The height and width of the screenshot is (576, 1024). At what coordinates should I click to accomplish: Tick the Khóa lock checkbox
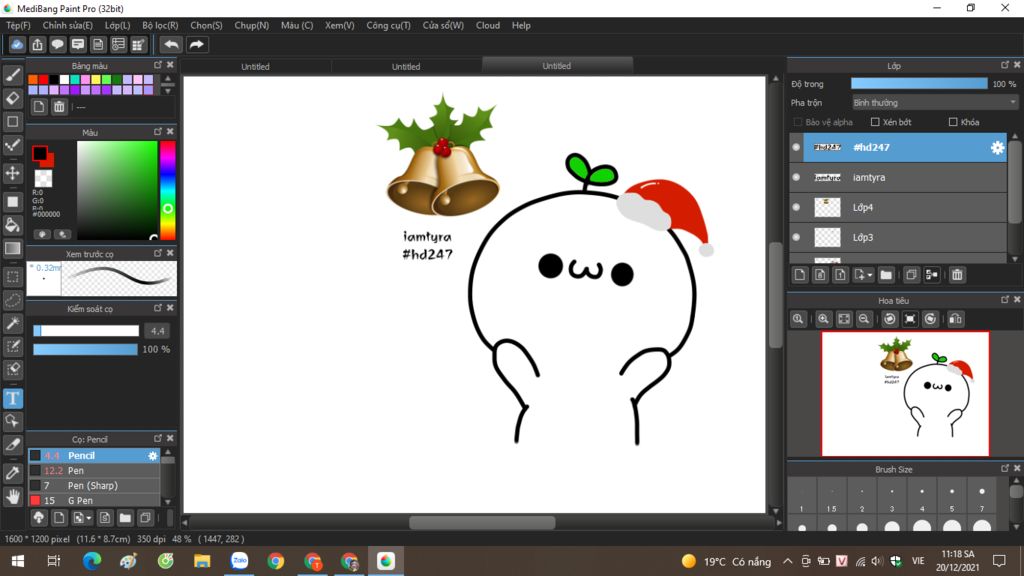pos(953,122)
